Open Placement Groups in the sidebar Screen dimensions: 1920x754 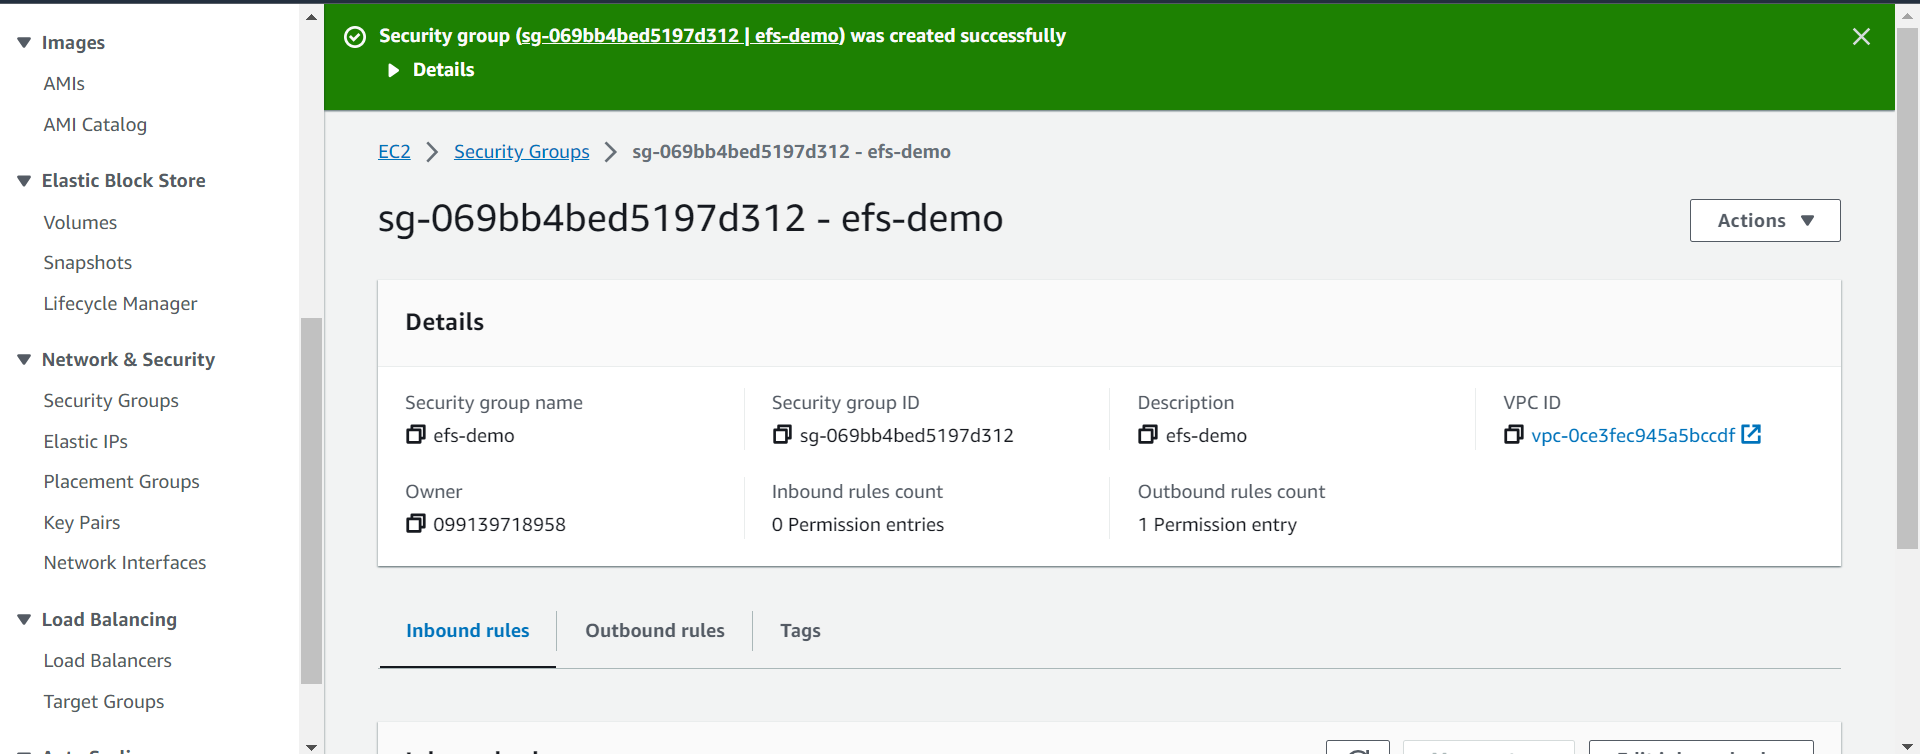(122, 482)
